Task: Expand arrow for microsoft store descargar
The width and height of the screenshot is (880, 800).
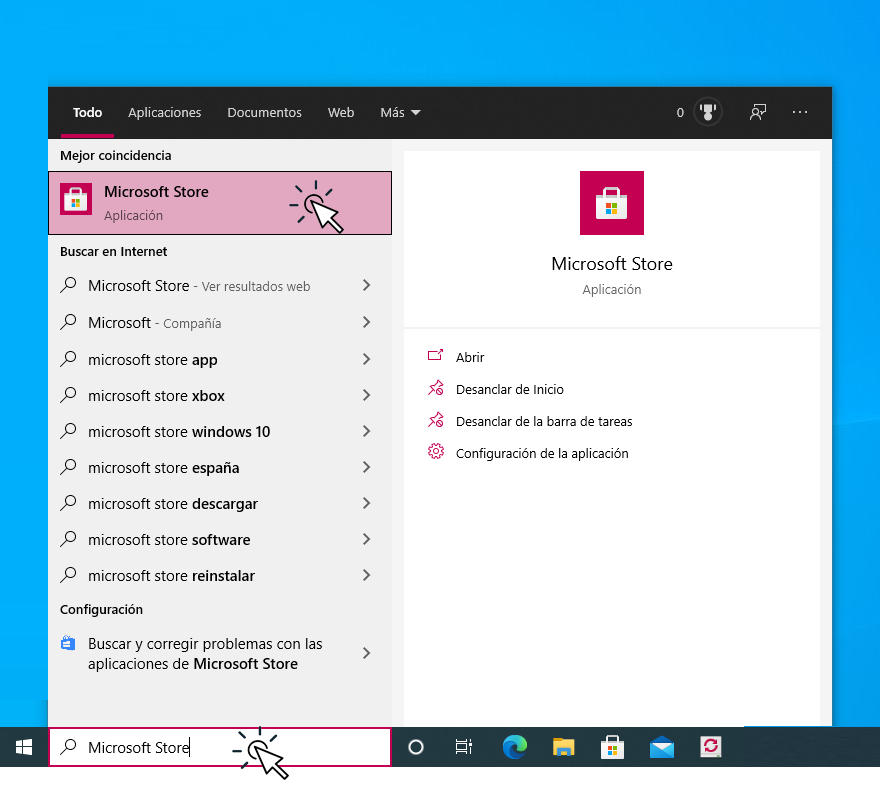Action: tap(366, 503)
